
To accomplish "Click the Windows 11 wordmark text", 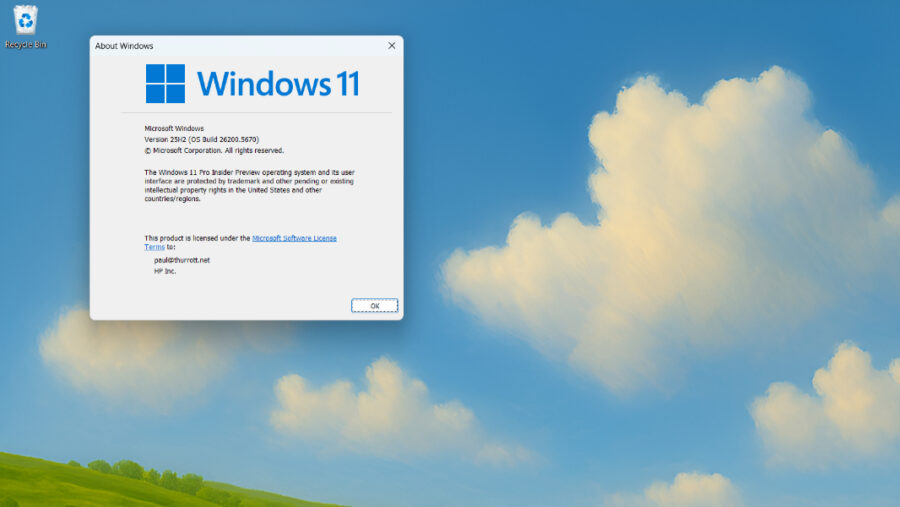I will [278, 84].
